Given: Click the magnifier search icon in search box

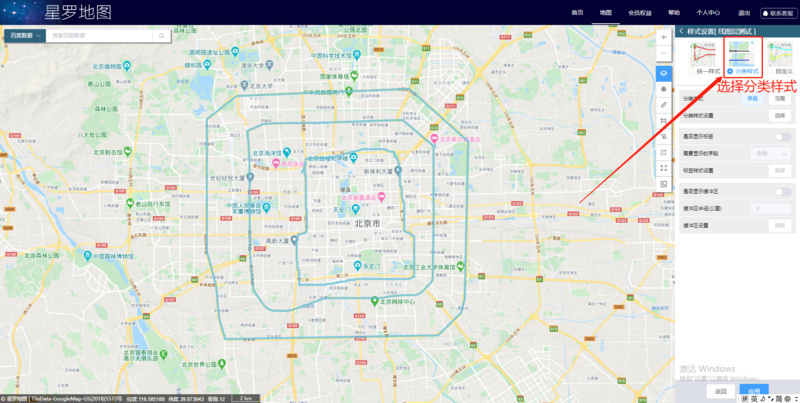Looking at the screenshot, I should (x=162, y=36).
